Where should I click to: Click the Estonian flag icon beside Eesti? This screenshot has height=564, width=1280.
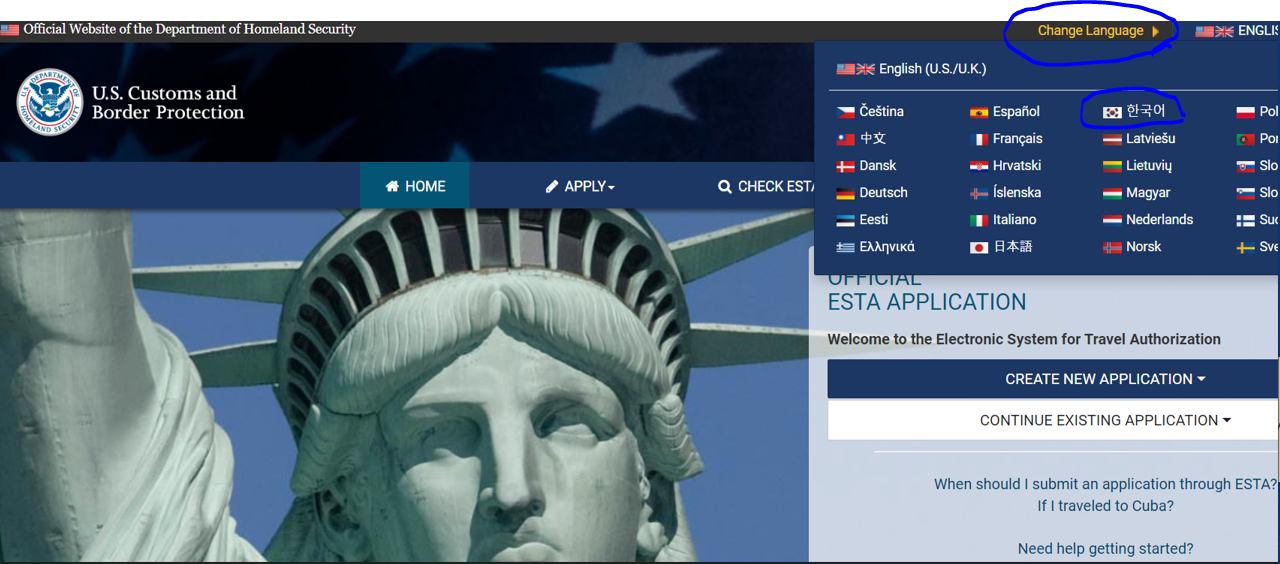pyautogui.click(x=845, y=220)
